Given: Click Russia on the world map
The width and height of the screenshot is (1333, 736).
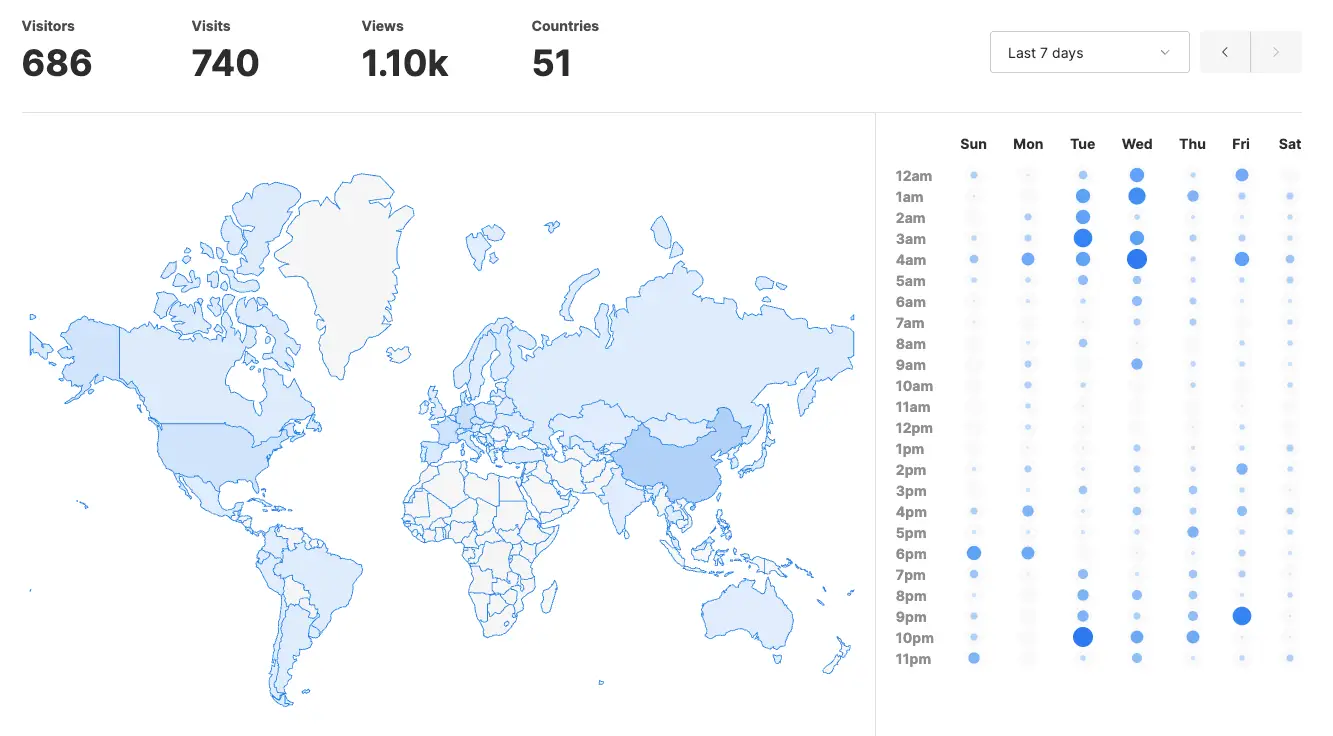Looking at the screenshot, I should 680,350.
